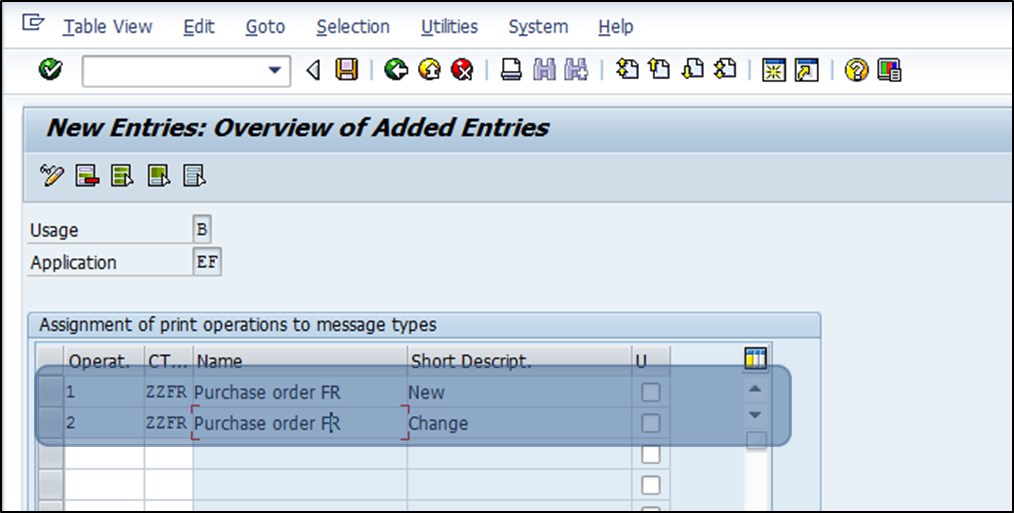Image resolution: width=1014 pixels, height=513 pixels.
Task: Click the green Enter checkmark icon
Action: point(50,69)
